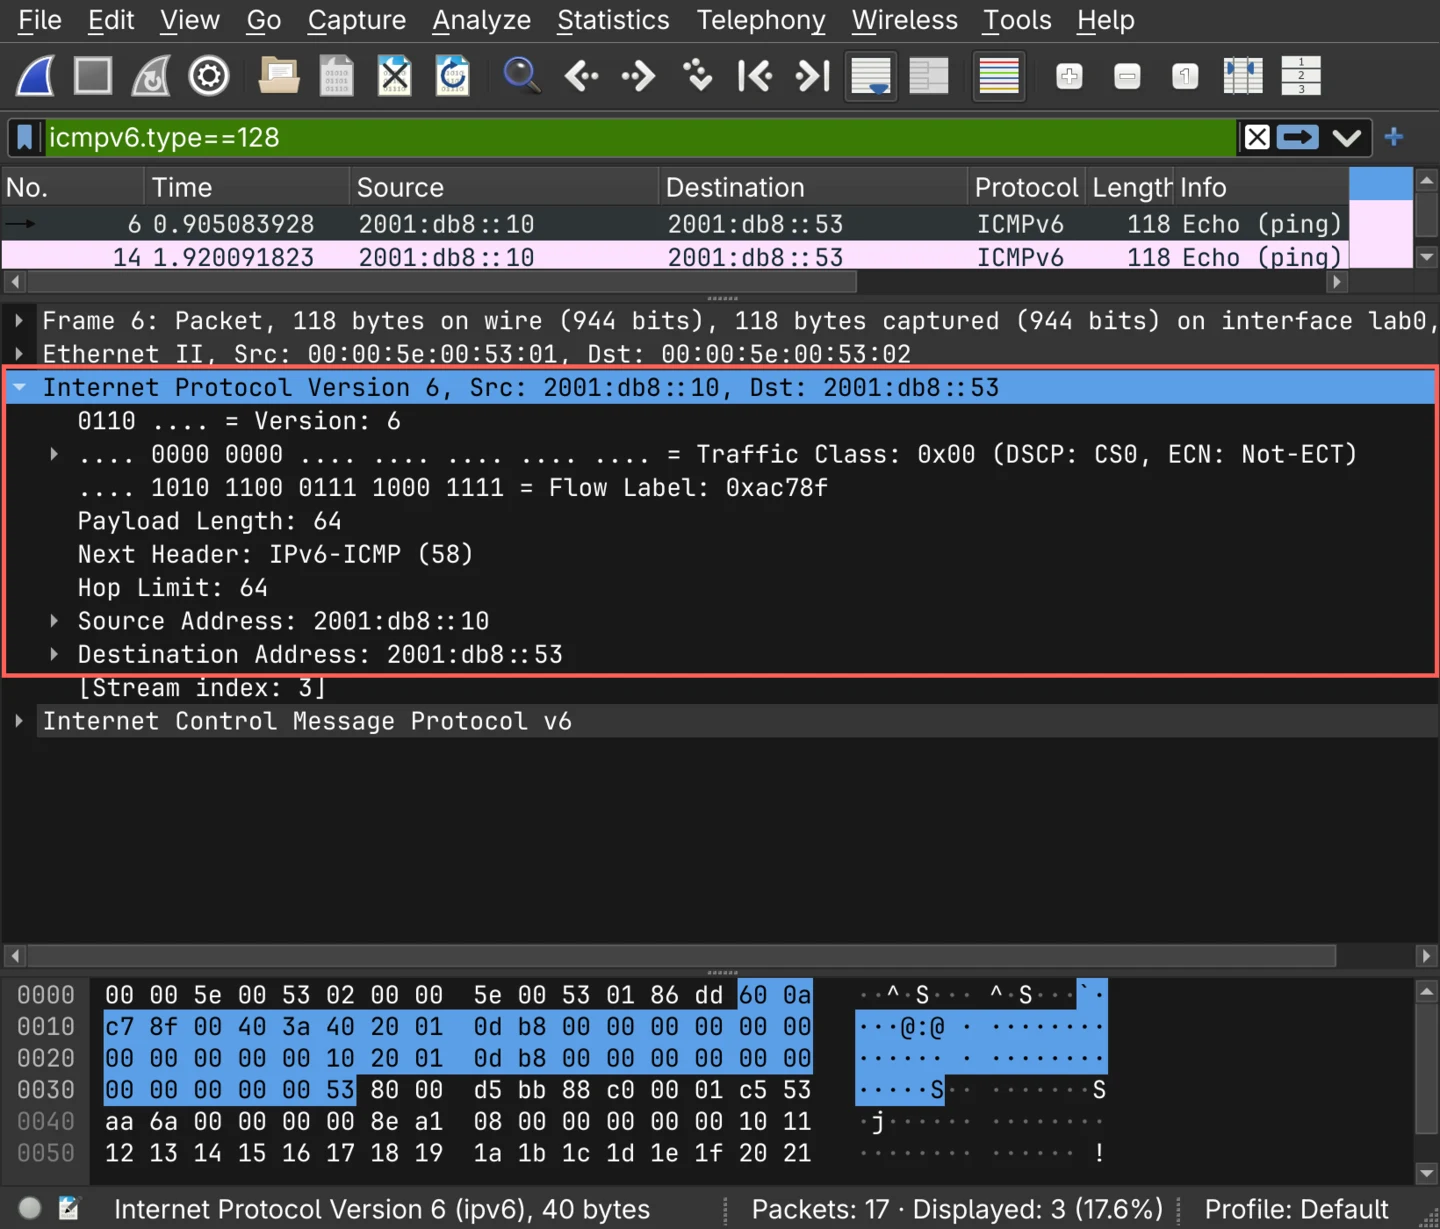The width and height of the screenshot is (1440, 1229).
Task: Clear the display filter with X button
Action: click(x=1257, y=137)
